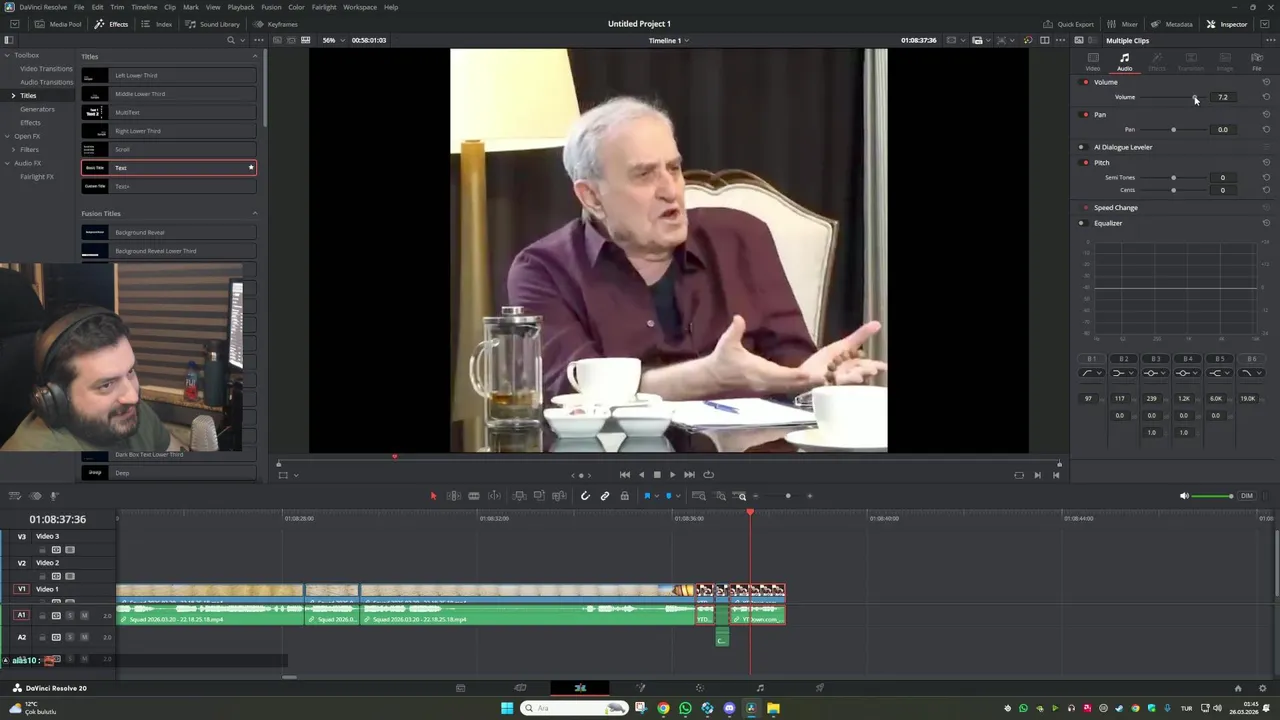1280x720 pixels.
Task: Toggle loop playback icon
Action: click(x=709, y=475)
